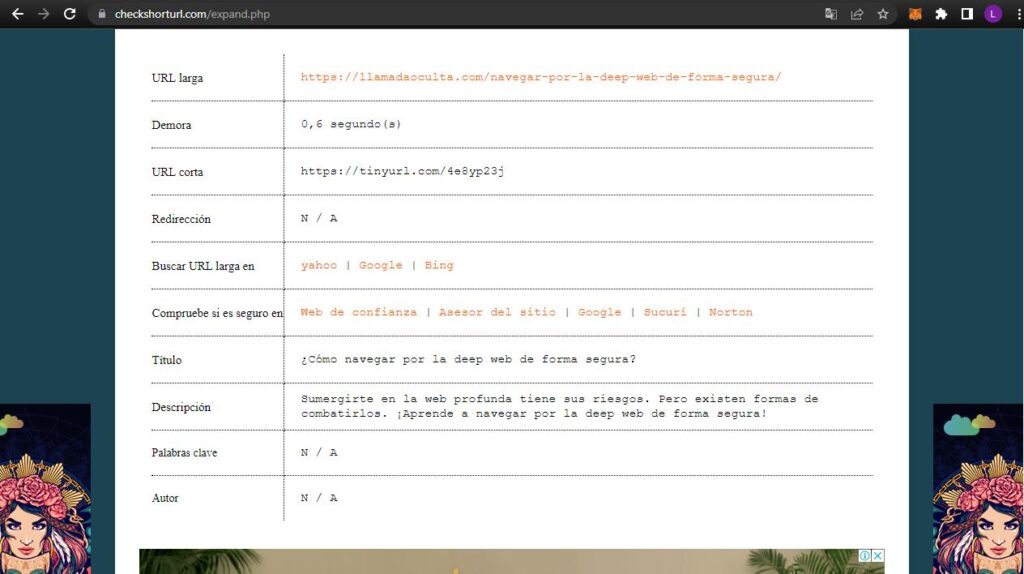Search the long URL on Bing
1024x574 pixels.
tap(438, 265)
